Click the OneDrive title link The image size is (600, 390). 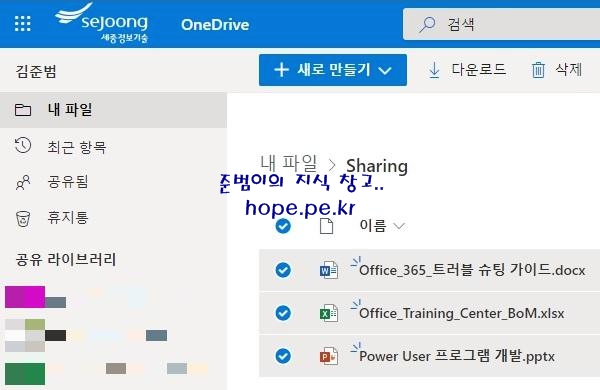(215, 25)
